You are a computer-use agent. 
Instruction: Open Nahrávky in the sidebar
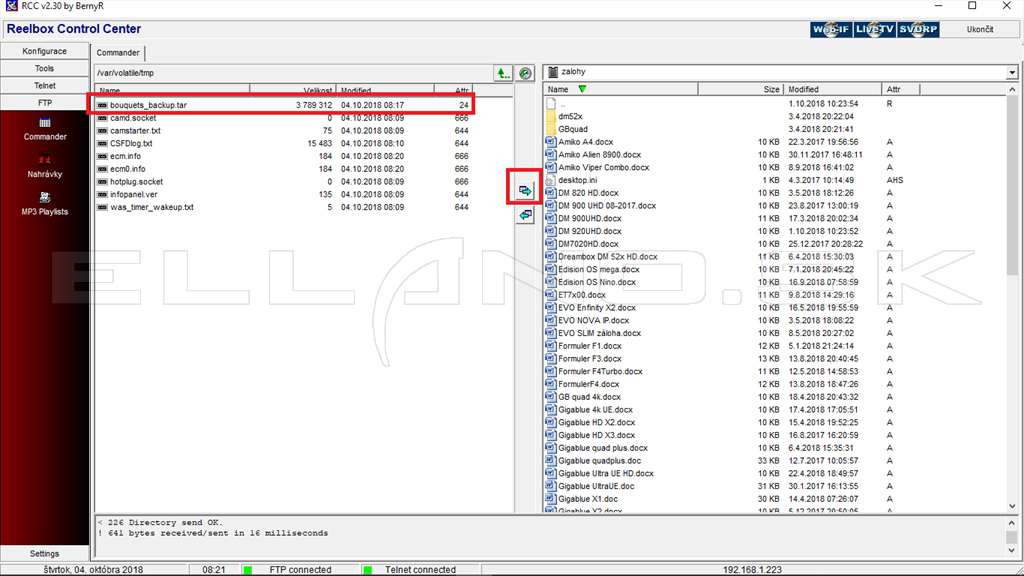[45, 167]
